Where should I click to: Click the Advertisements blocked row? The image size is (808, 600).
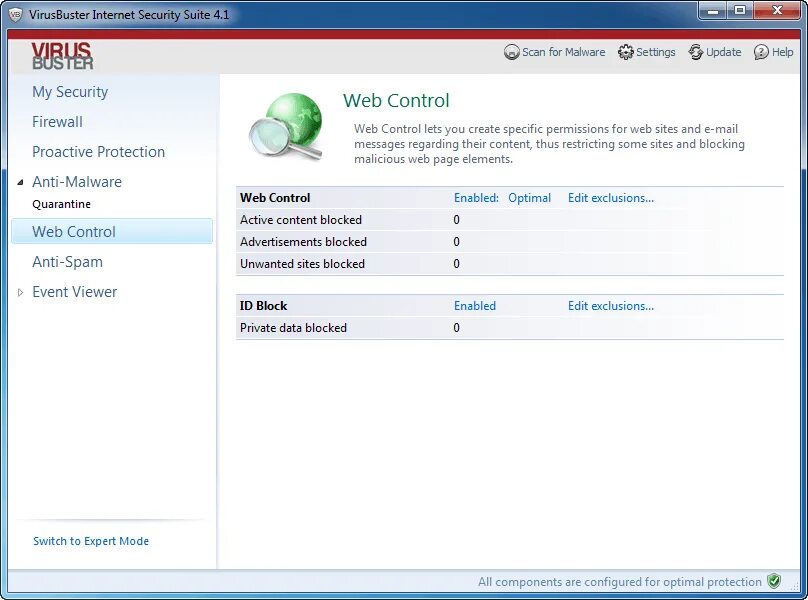click(x=510, y=242)
